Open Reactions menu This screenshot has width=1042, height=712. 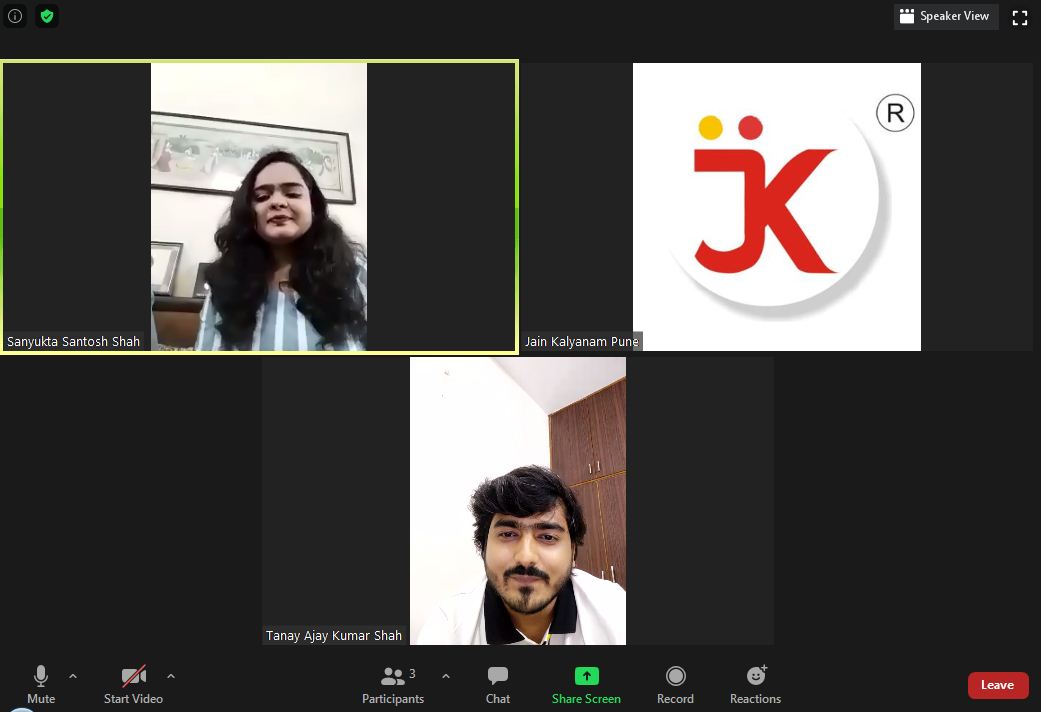pos(756,685)
